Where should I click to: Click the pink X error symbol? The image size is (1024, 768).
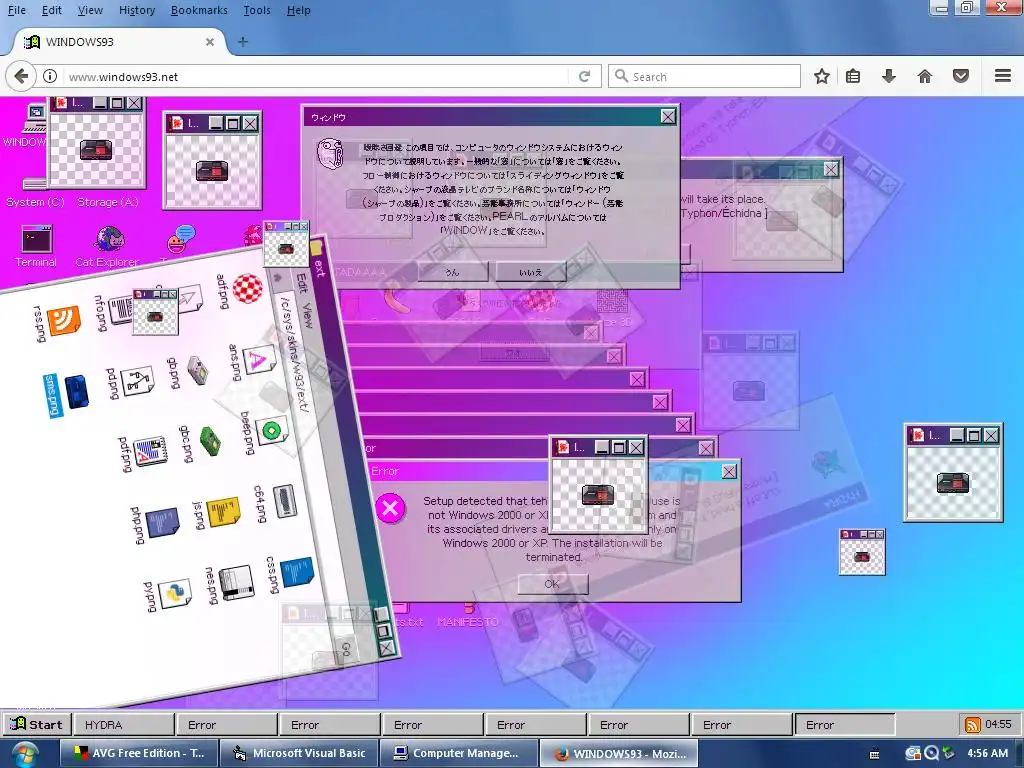(390, 508)
